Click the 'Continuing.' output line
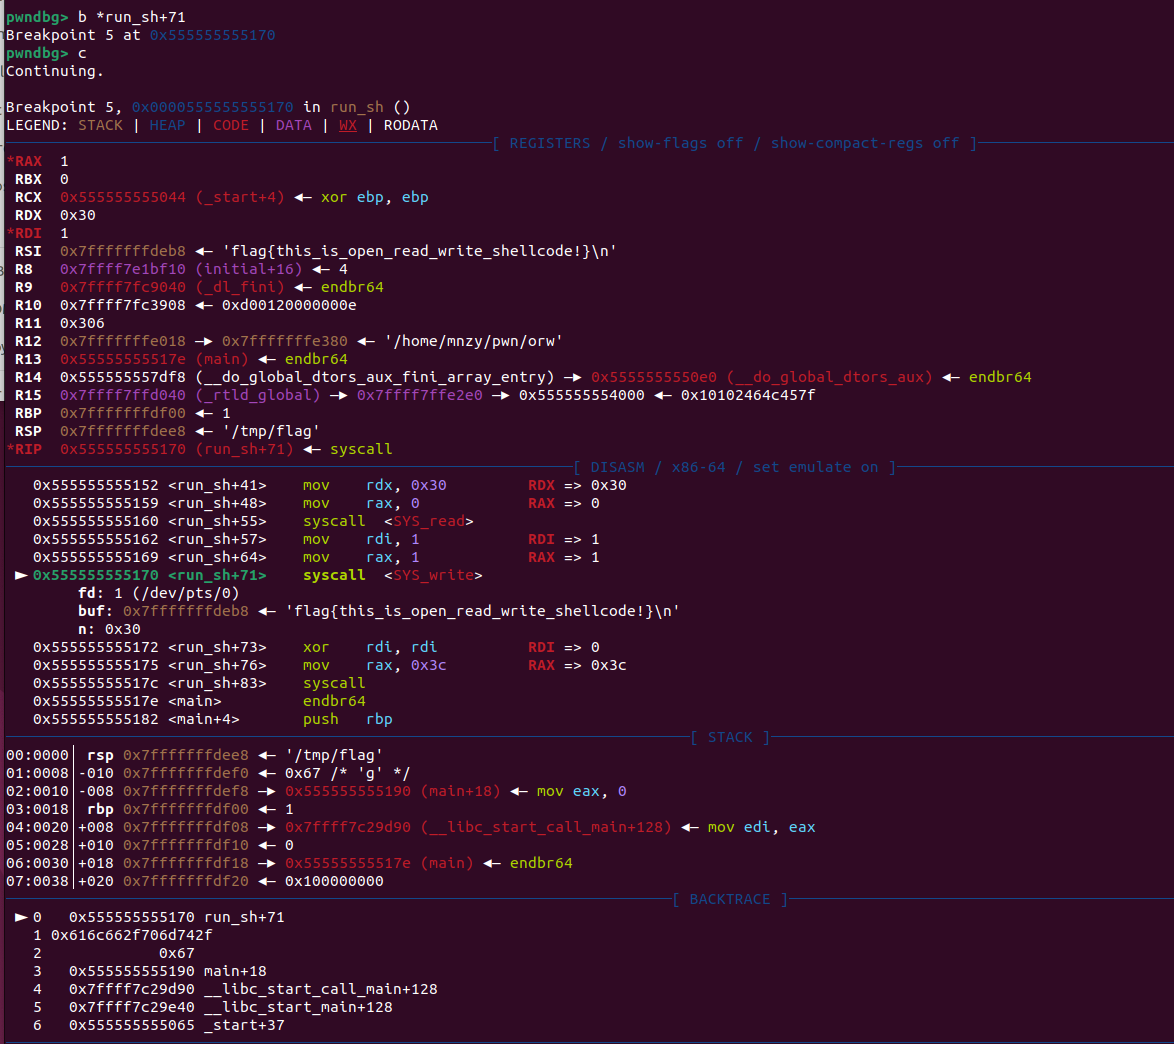Viewport: 1174px width, 1044px height. coord(55,70)
